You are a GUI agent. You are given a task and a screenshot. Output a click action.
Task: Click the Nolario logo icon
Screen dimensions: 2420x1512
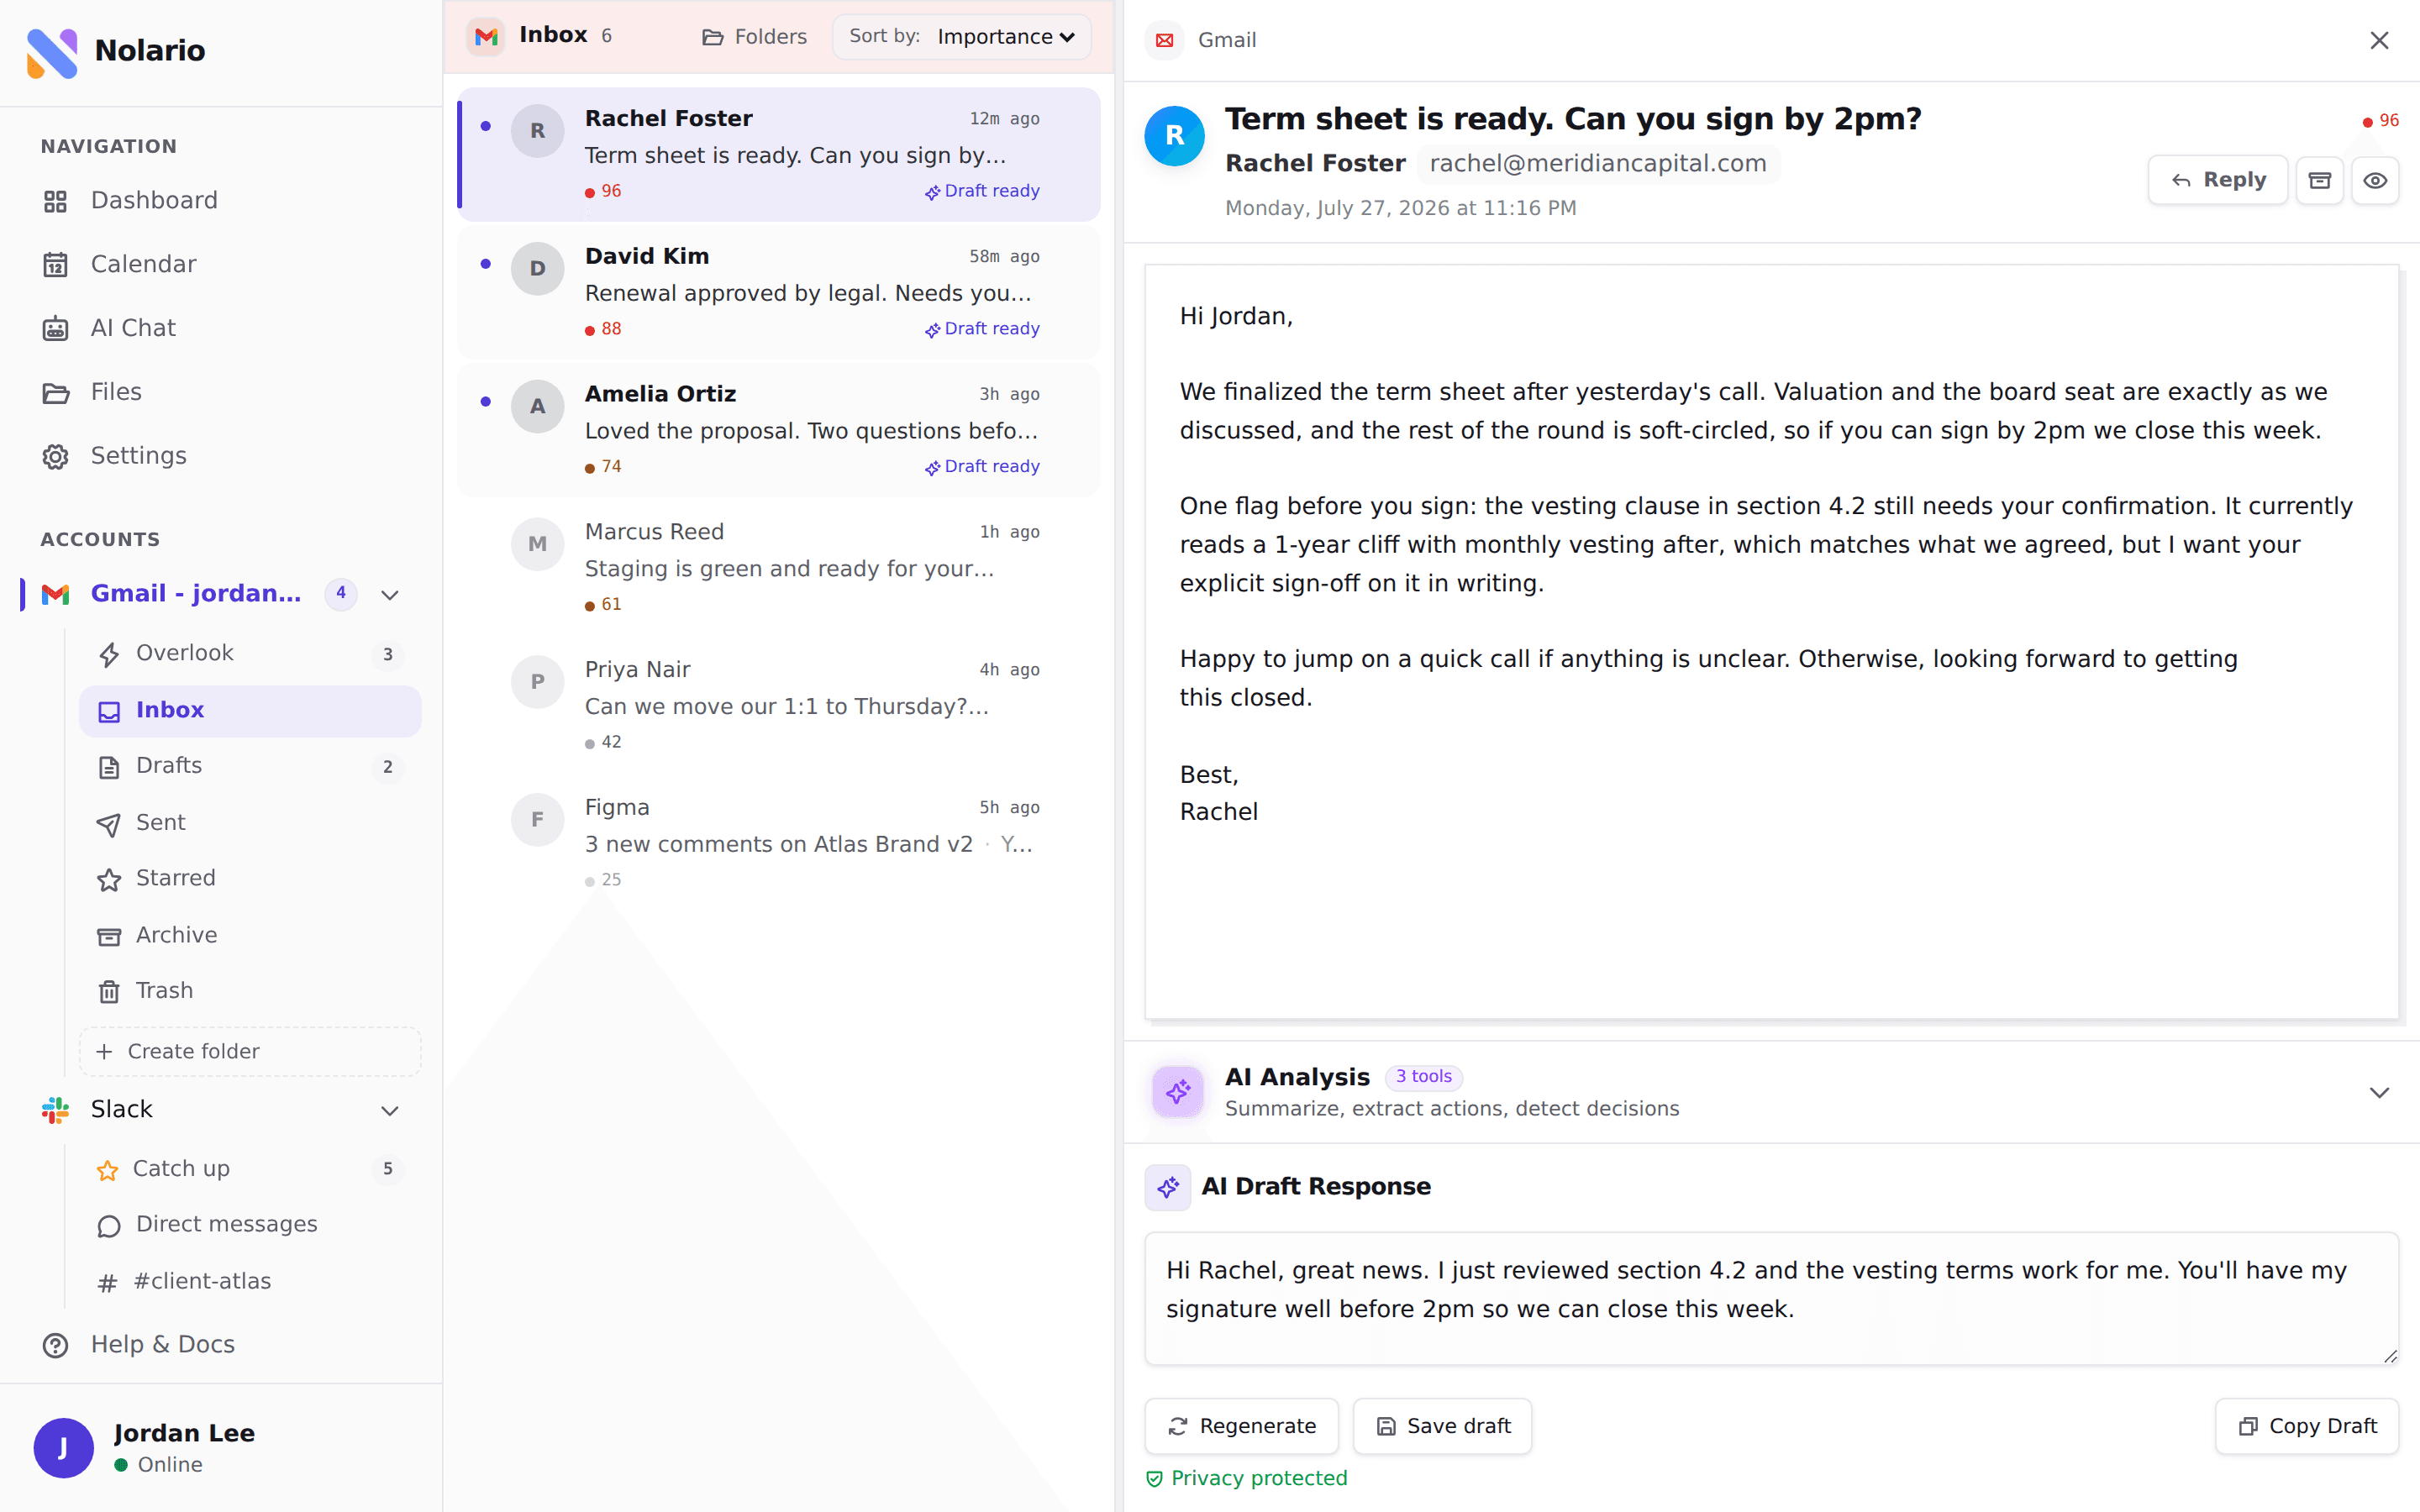(52, 52)
